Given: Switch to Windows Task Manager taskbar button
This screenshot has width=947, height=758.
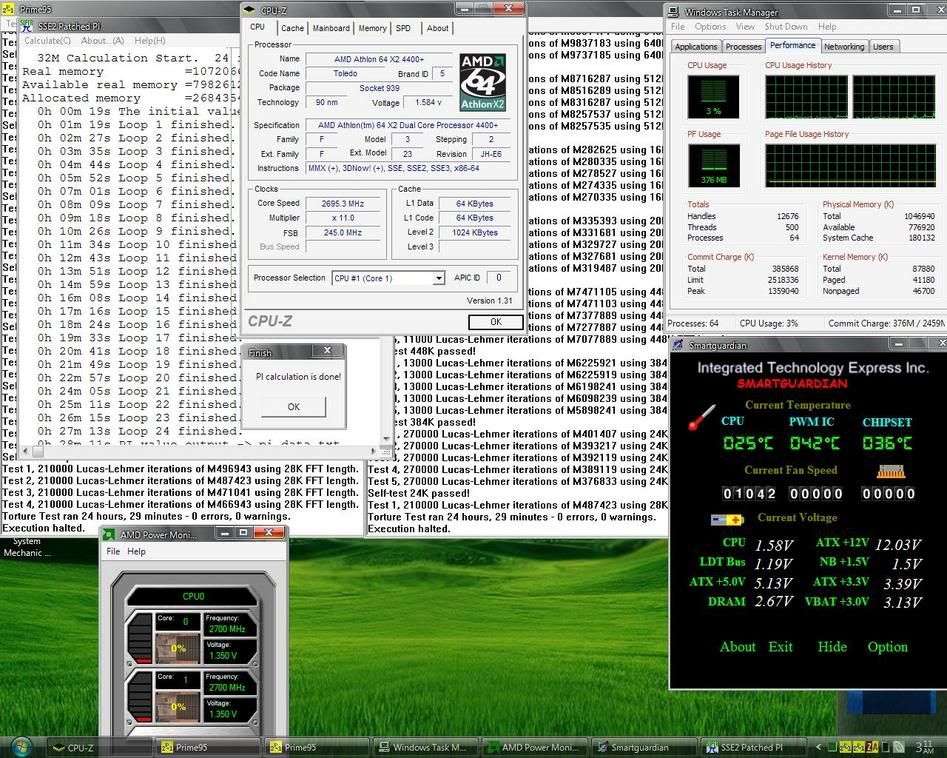Looking at the screenshot, I should tap(425, 748).
